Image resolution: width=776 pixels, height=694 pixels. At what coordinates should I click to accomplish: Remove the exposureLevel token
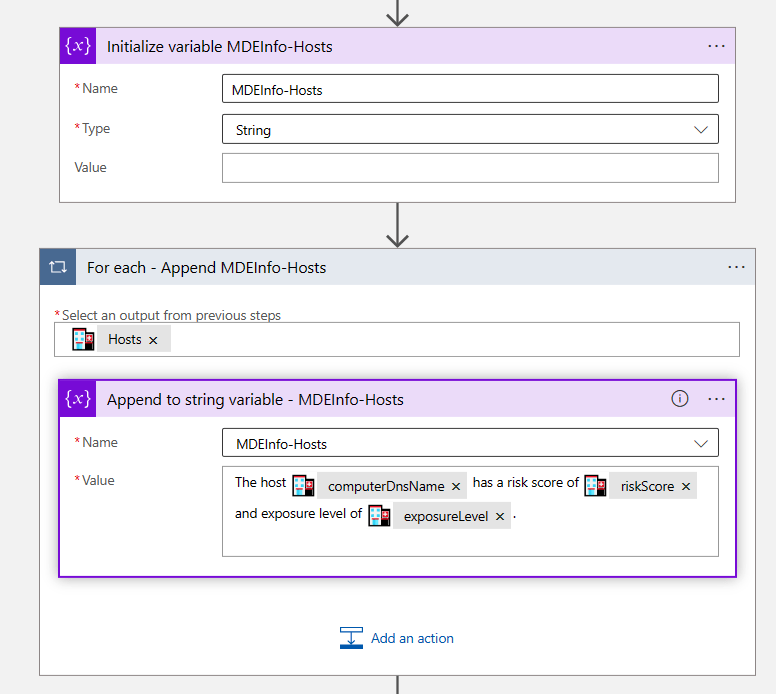500,517
